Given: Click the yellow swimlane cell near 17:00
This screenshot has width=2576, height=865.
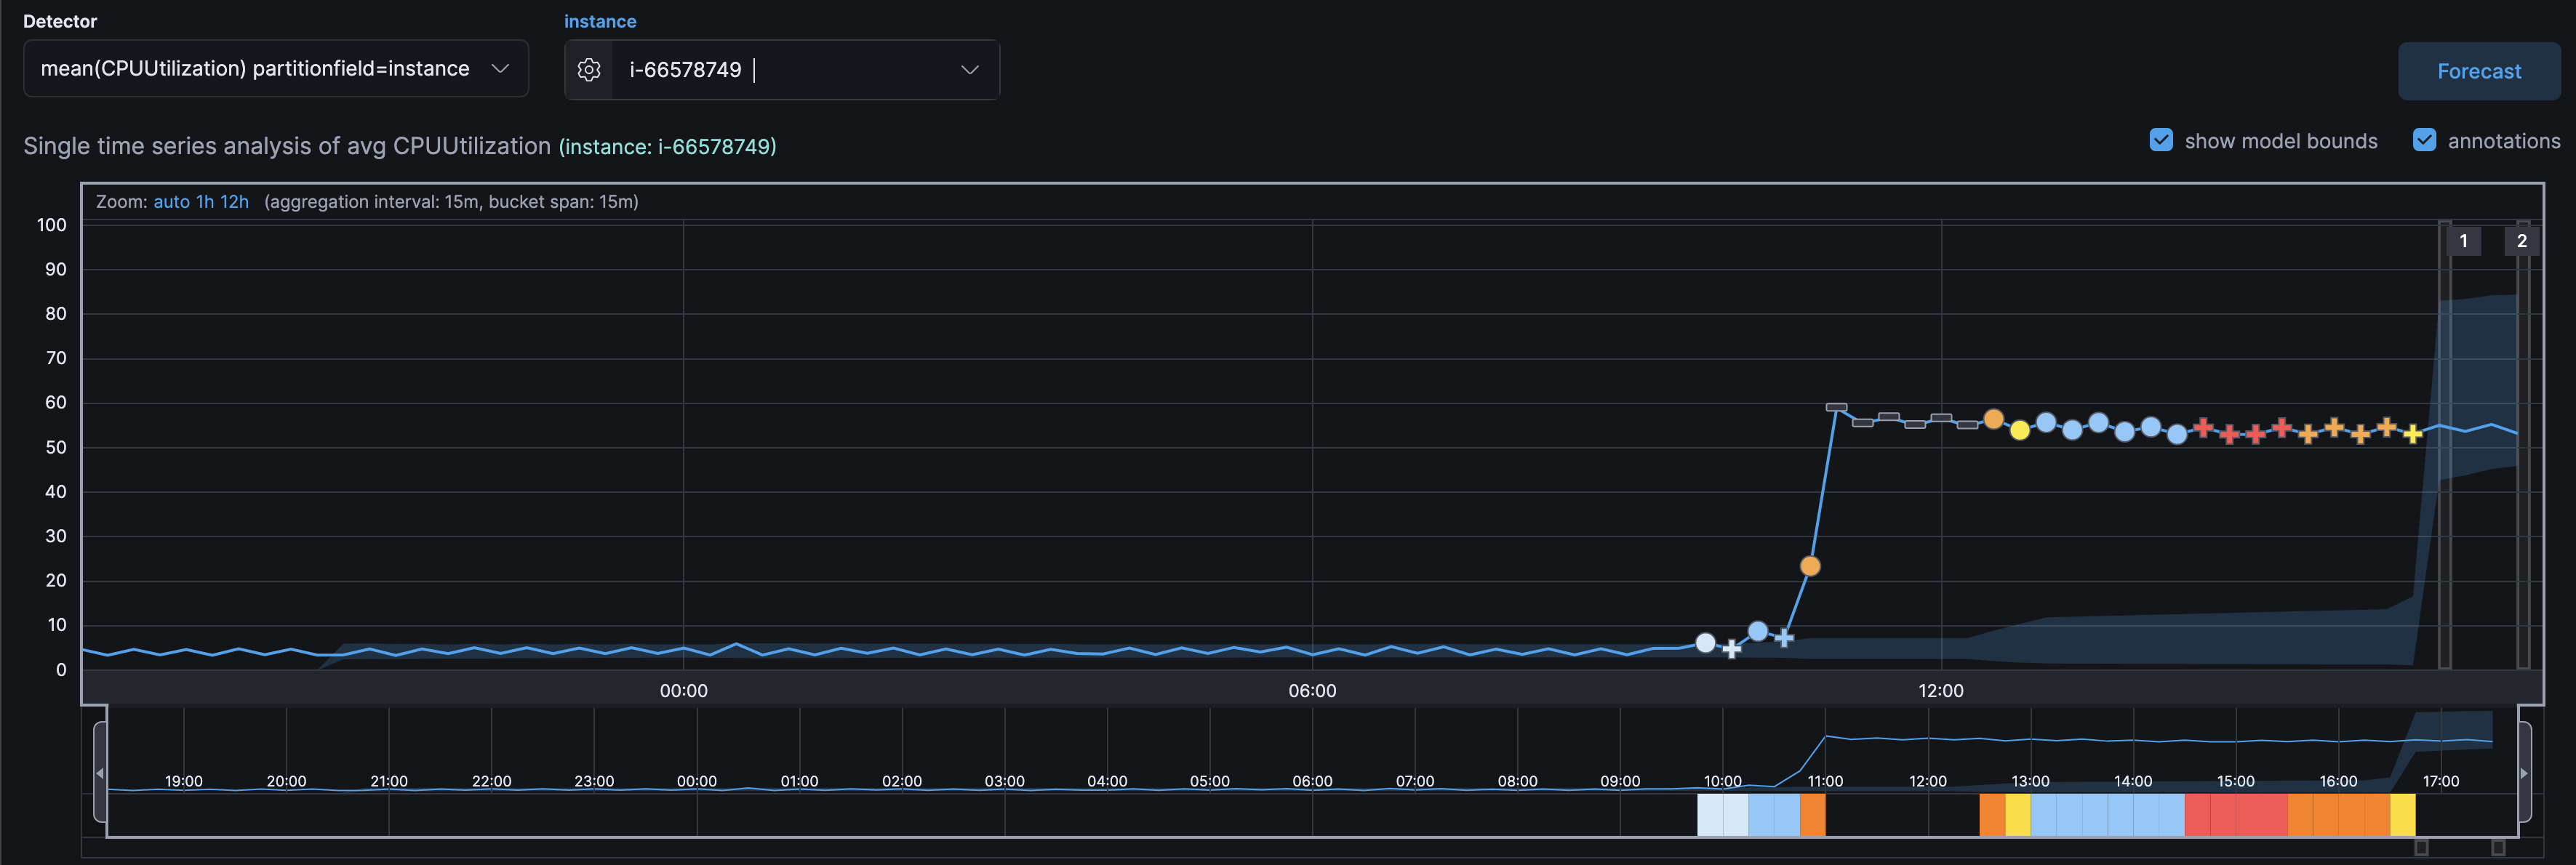Looking at the screenshot, I should pos(2402,815).
